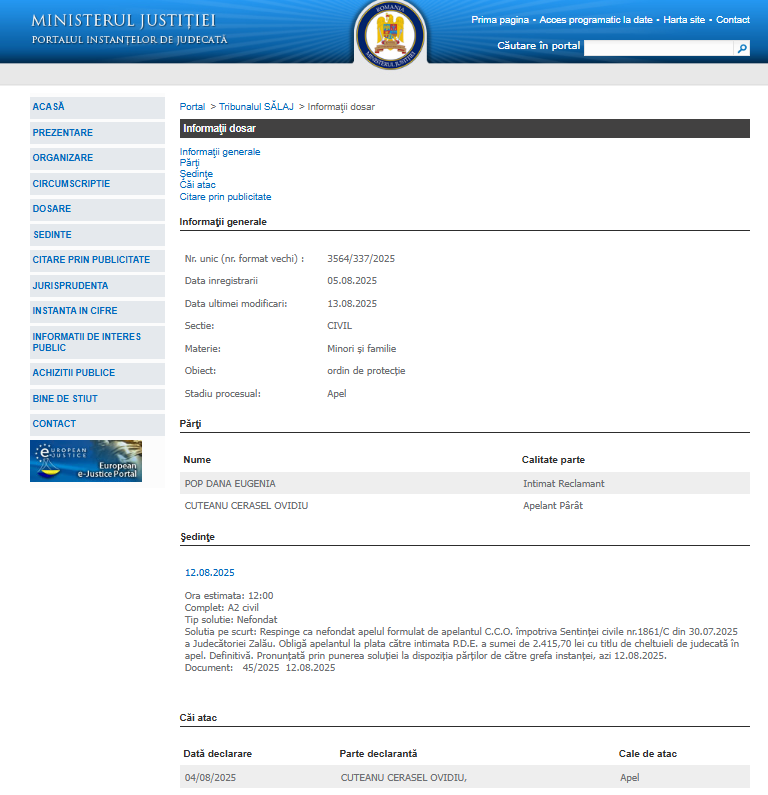This screenshot has width=768, height=795.
Task: Focus the Căutare în portal search field
Action: pos(659,48)
